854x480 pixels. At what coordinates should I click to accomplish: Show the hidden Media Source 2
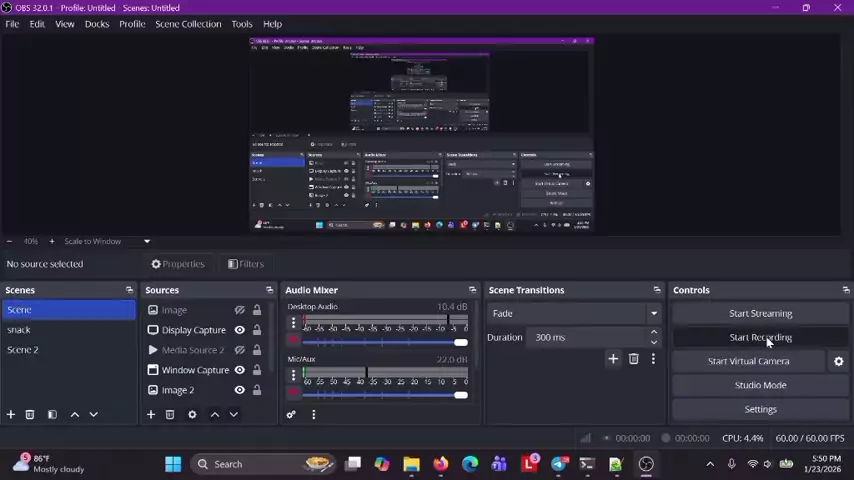[239, 350]
